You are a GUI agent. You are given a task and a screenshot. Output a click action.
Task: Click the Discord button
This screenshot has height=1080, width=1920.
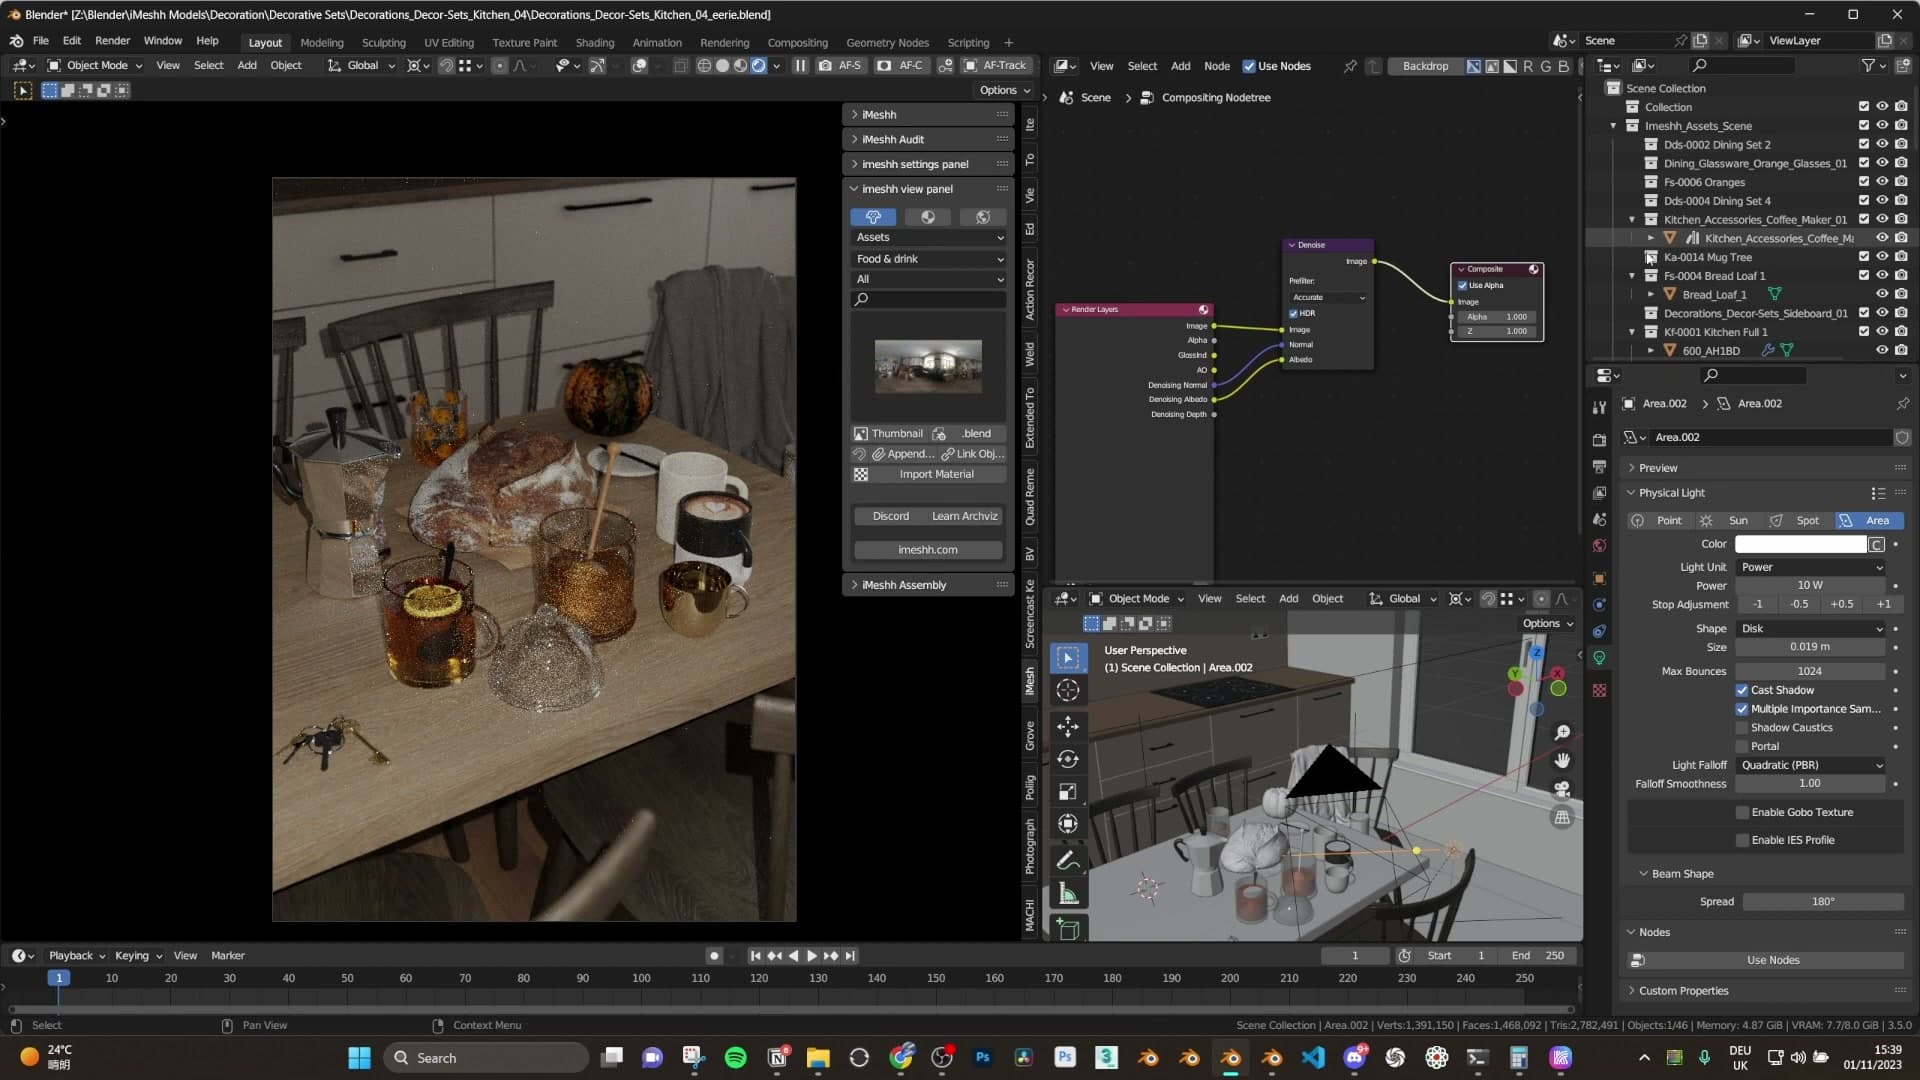coord(890,516)
